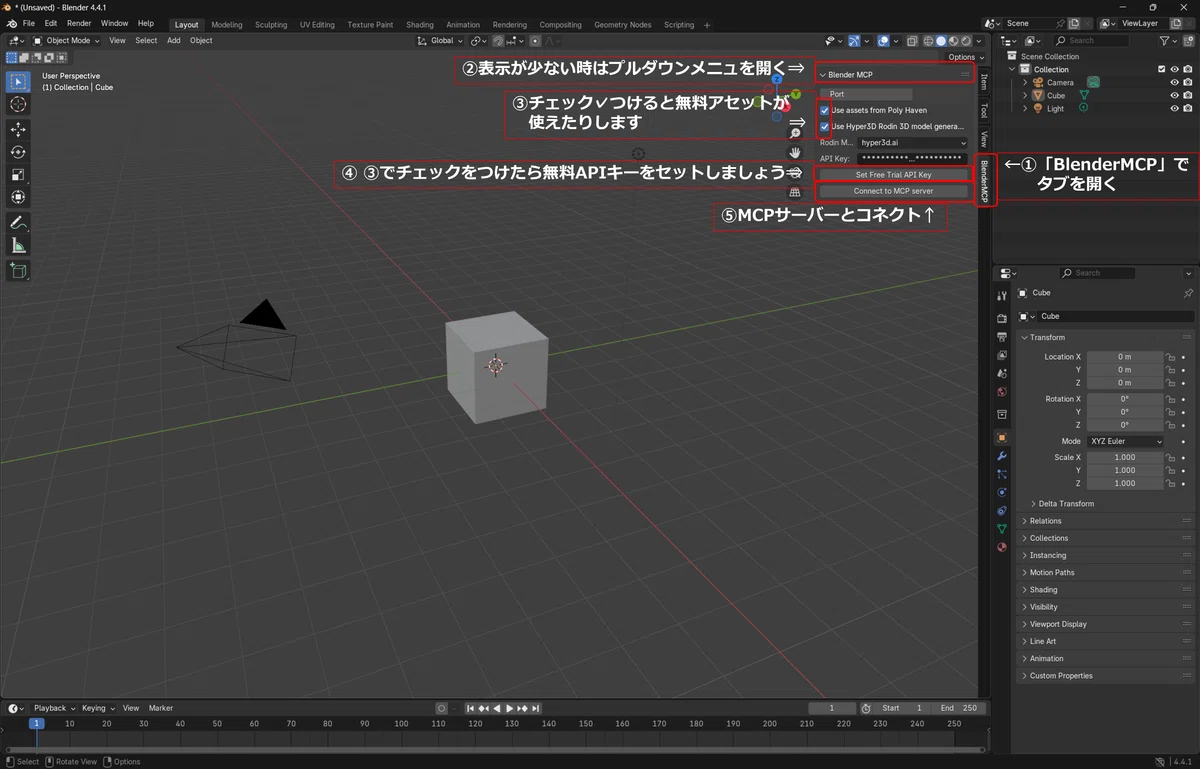
Task: Select the Add Cube tool
Action: 18,270
